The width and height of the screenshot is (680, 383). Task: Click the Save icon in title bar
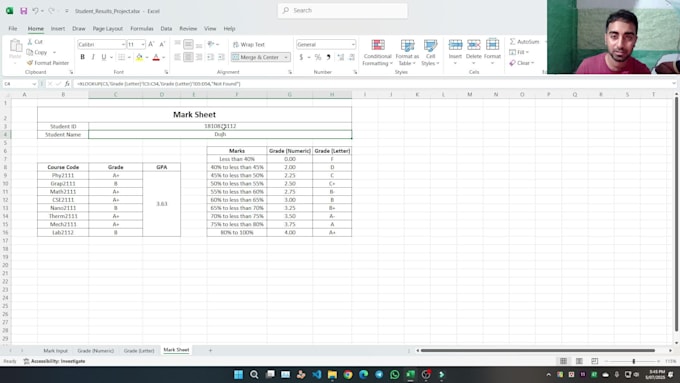(x=23, y=11)
